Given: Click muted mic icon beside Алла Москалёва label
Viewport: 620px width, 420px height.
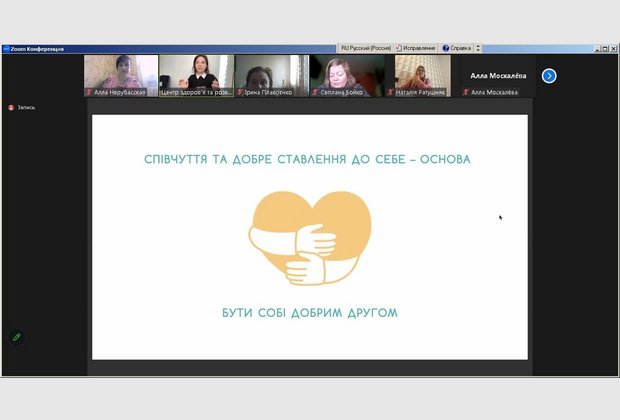Looking at the screenshot, I should [466, 92].
